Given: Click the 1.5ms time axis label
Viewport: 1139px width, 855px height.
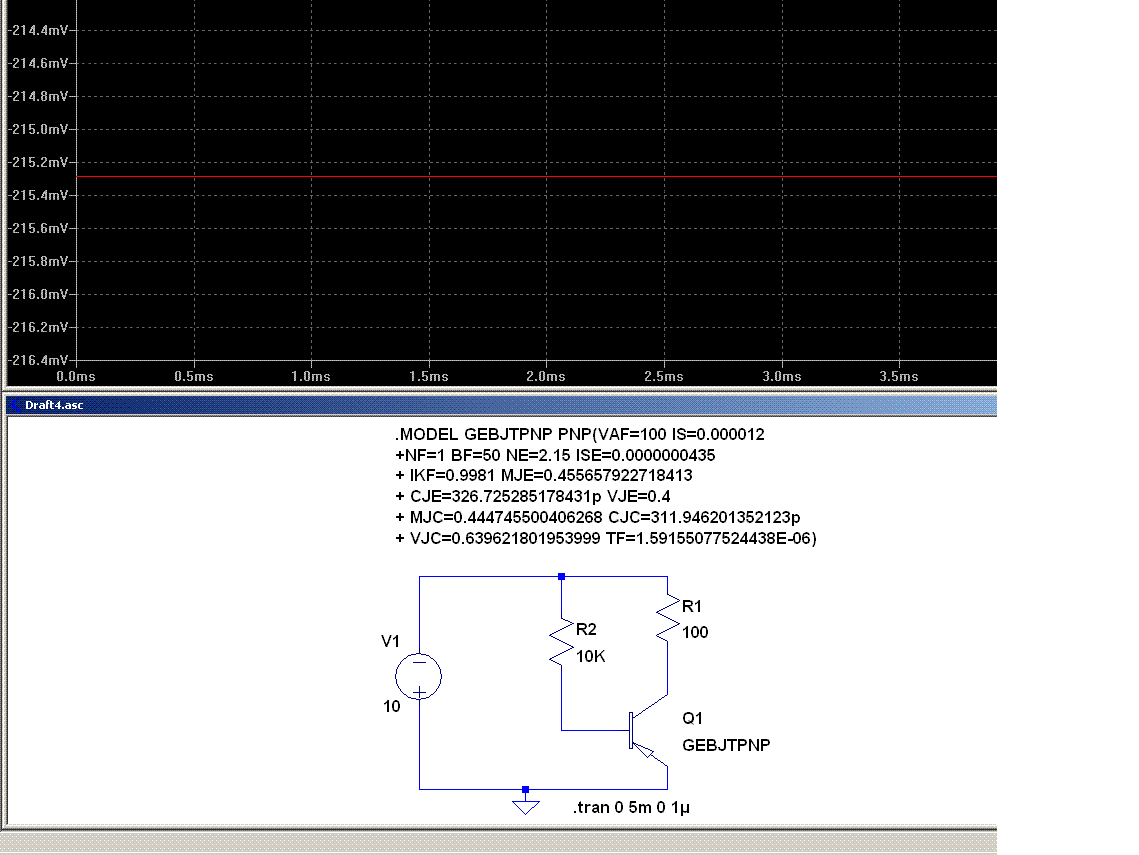Looking at the screenshot, I should 429,376.
